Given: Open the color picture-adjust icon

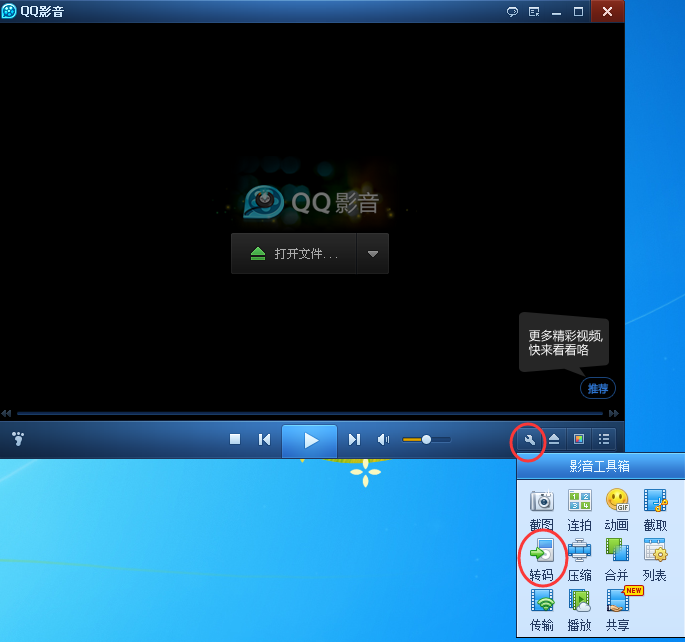Looking at the screenshot, I should pos(579,439).
